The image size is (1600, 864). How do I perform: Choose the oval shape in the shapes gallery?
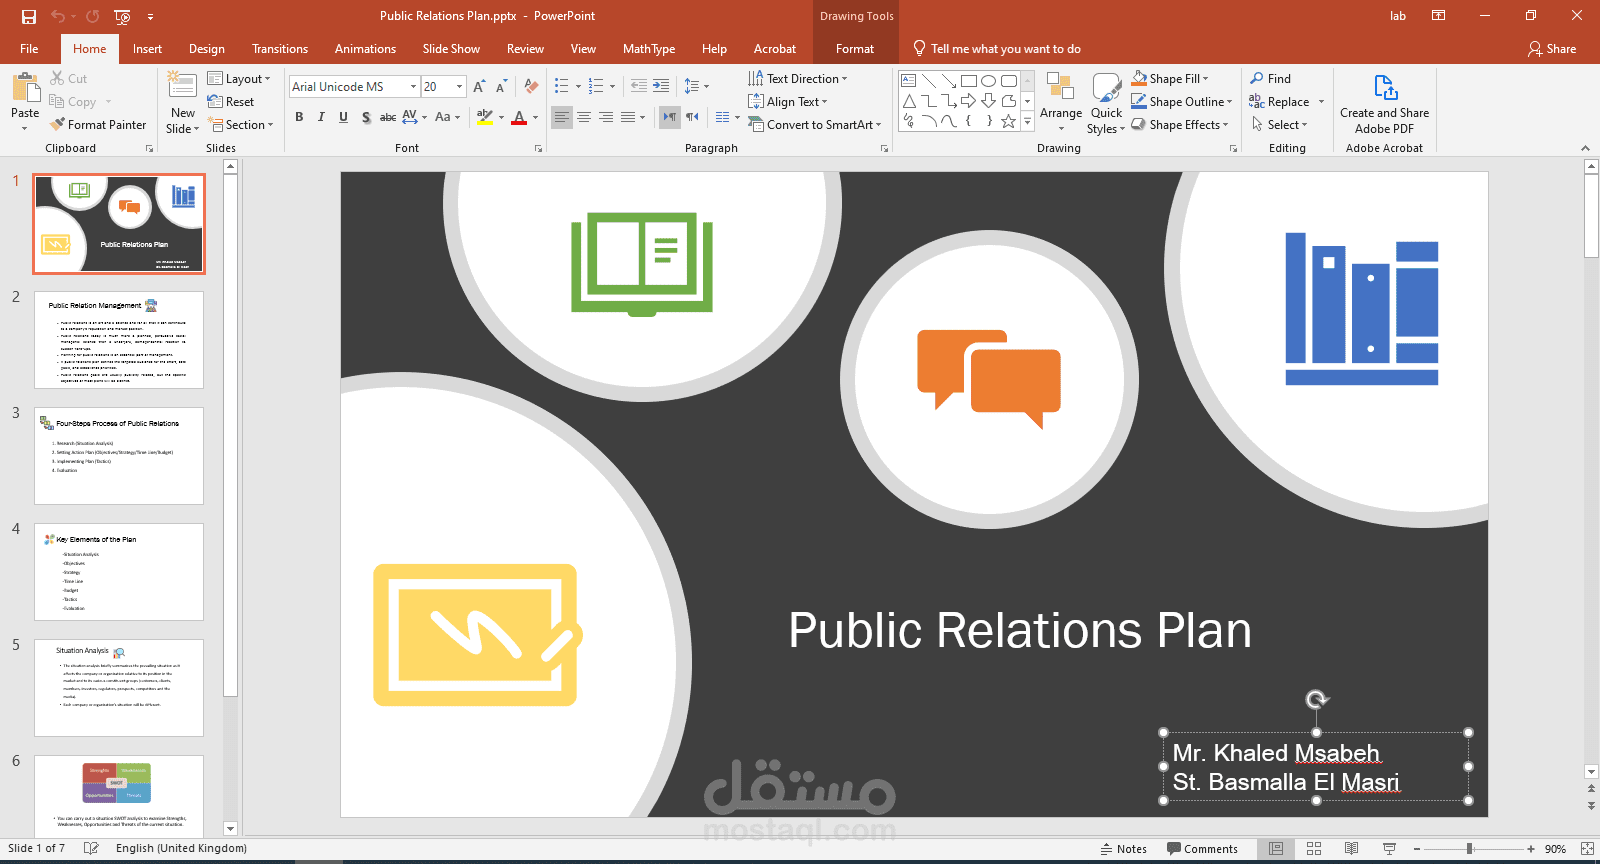point(988,81)
